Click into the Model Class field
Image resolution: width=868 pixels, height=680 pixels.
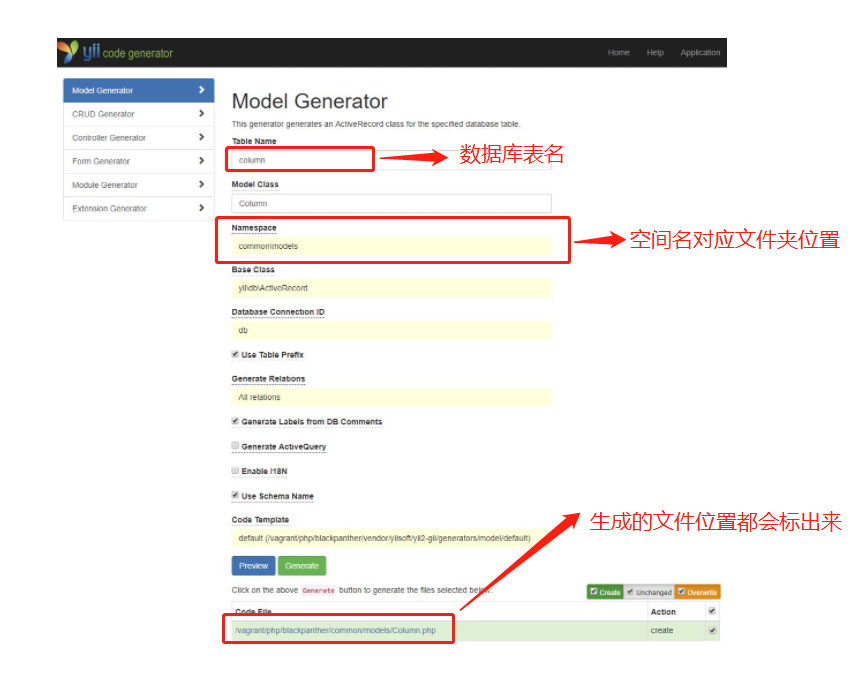[391, 203]
